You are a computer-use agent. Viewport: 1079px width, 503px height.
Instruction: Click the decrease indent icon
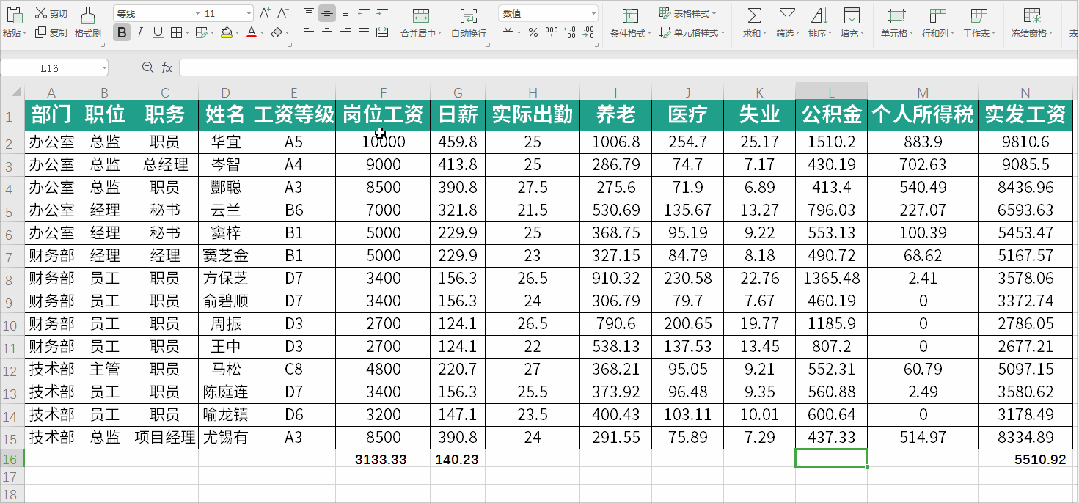click(363, 13)
